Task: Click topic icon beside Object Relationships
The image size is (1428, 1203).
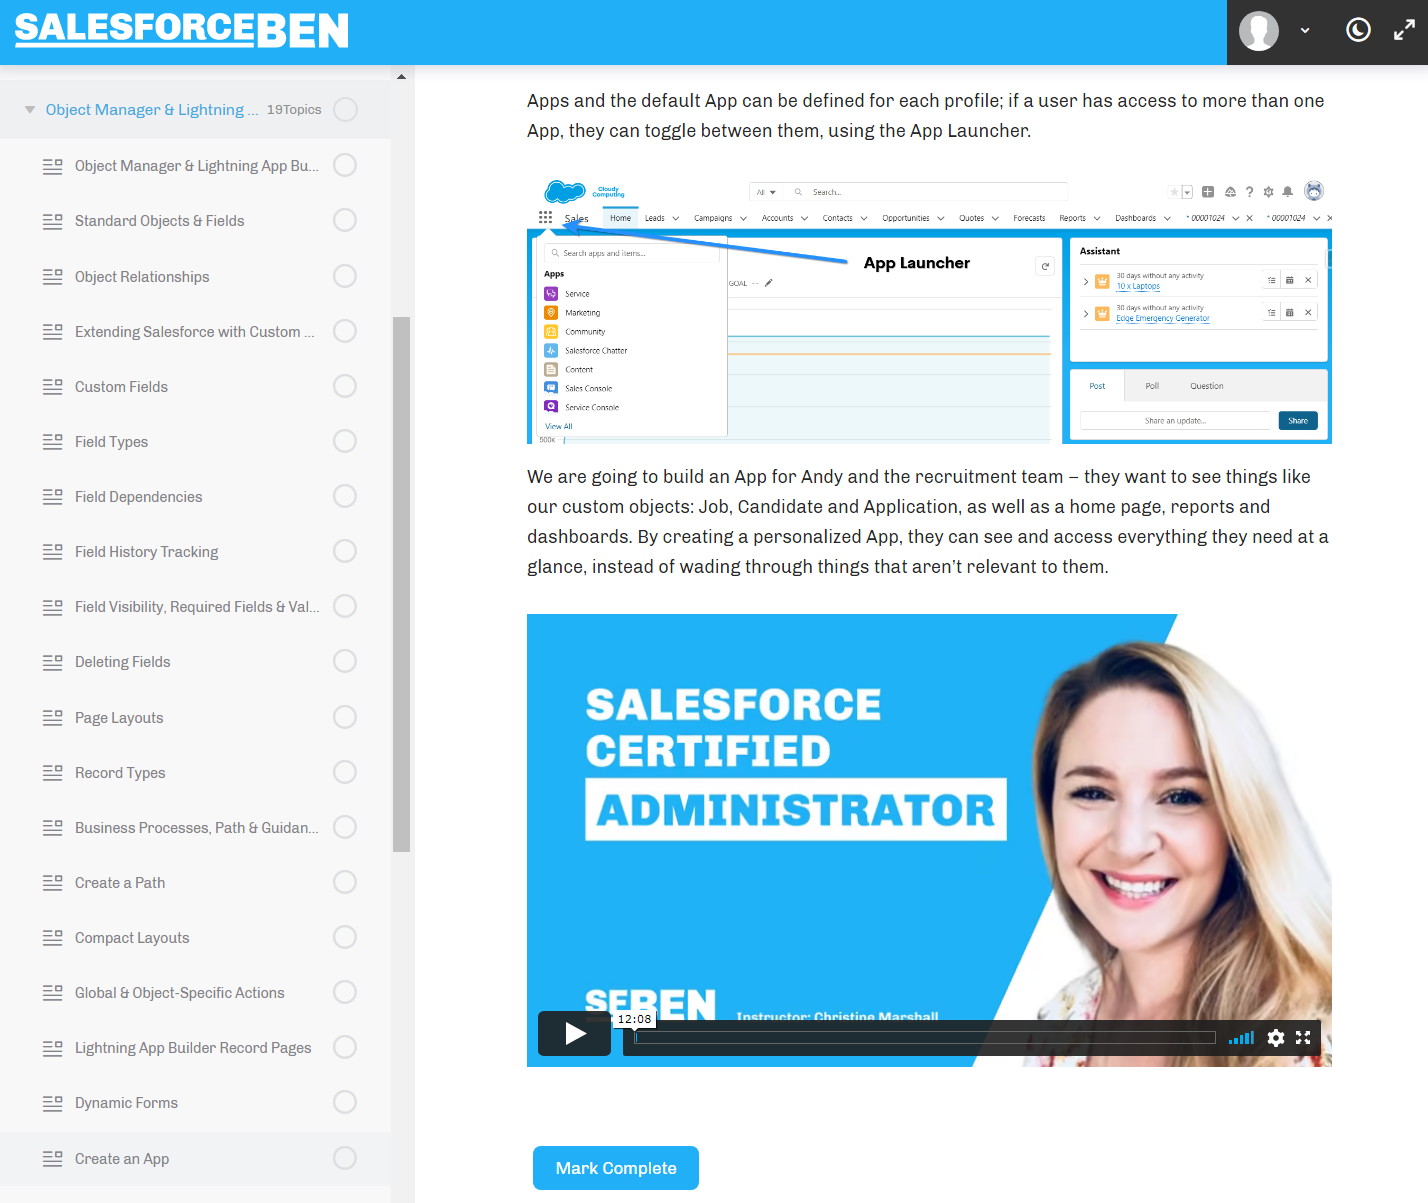Action: (x=53, y=277)
